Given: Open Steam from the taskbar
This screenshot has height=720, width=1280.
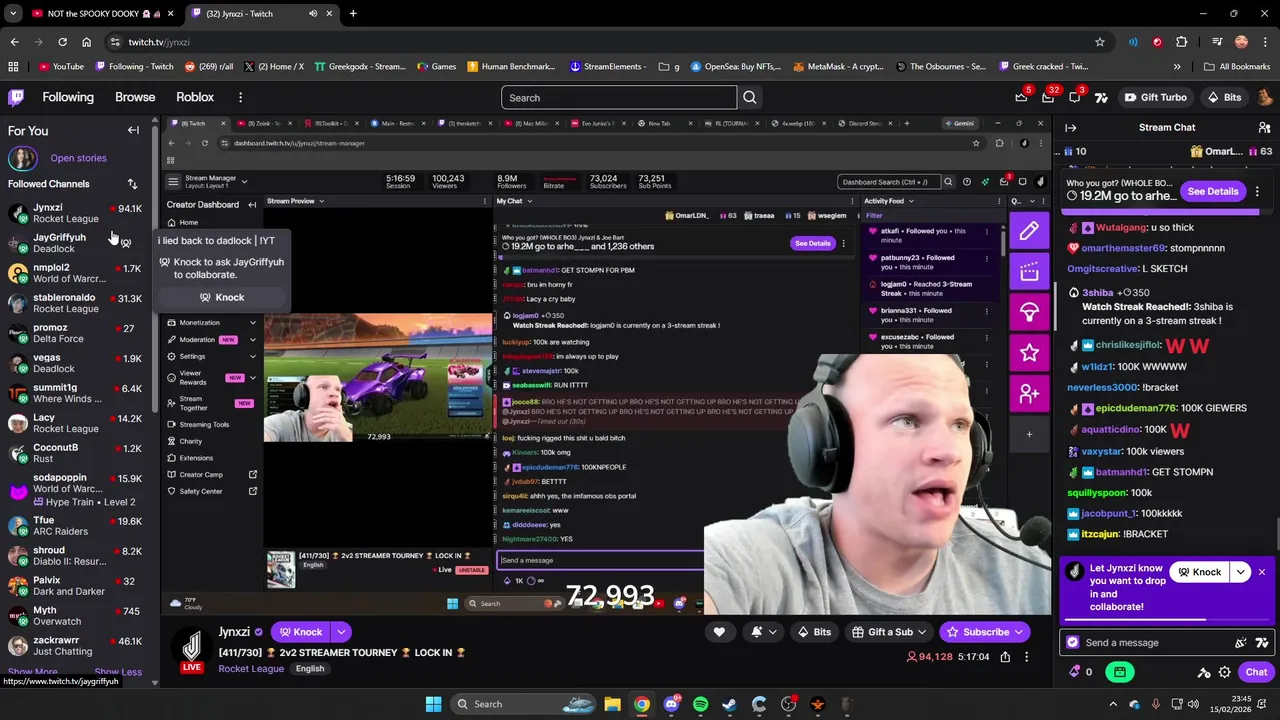Looking at the screenshot, I should 730,704.
